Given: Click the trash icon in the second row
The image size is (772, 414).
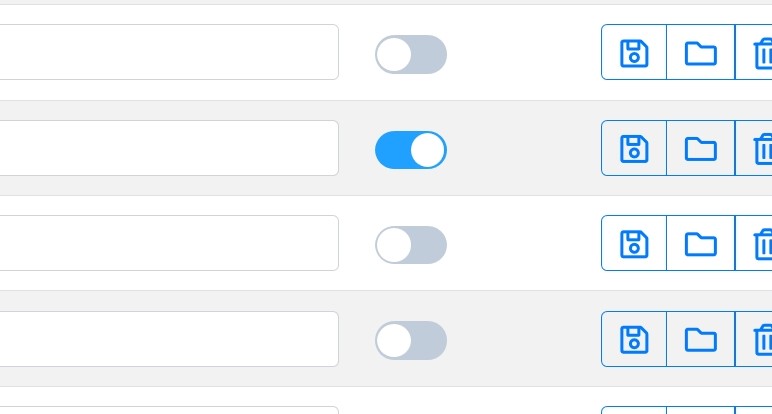Looking at the screenshot, I should (x=761, y=149).
